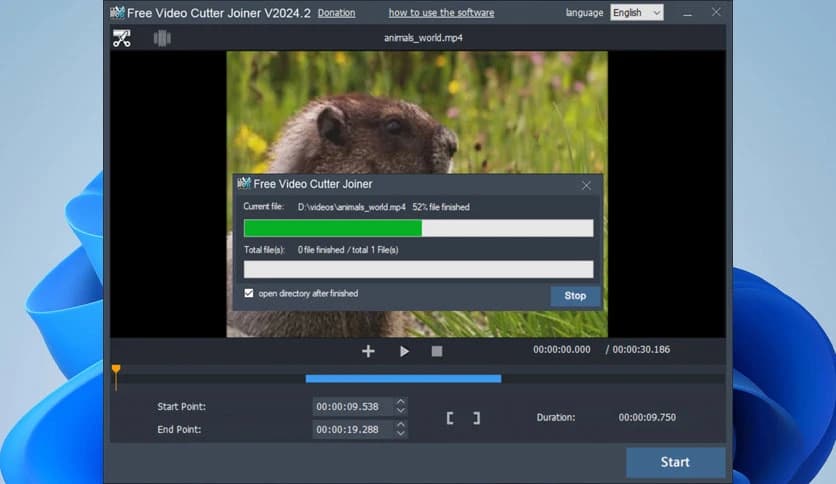
Task: Increase End Point with the up arrow
Action: click(401, 425)
